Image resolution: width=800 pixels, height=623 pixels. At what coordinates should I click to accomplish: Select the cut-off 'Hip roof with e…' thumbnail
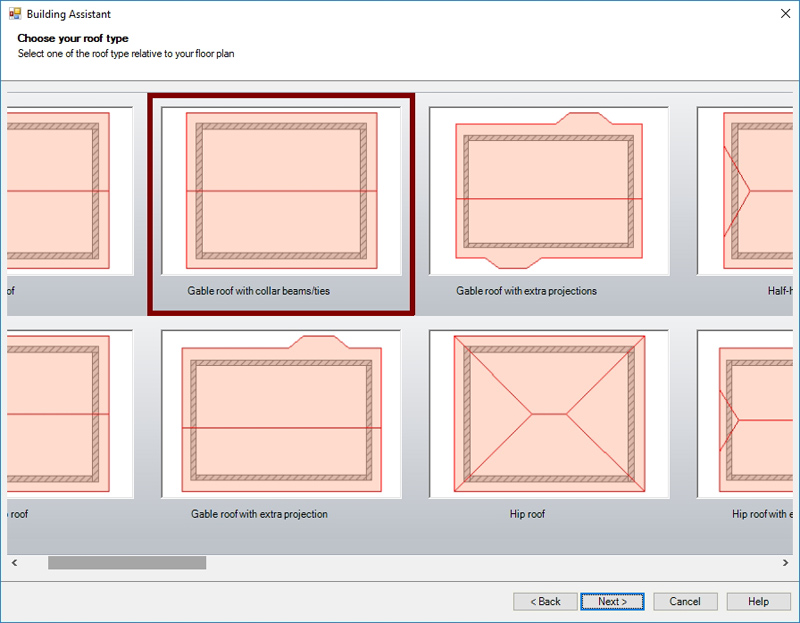[x=747, y=413]
